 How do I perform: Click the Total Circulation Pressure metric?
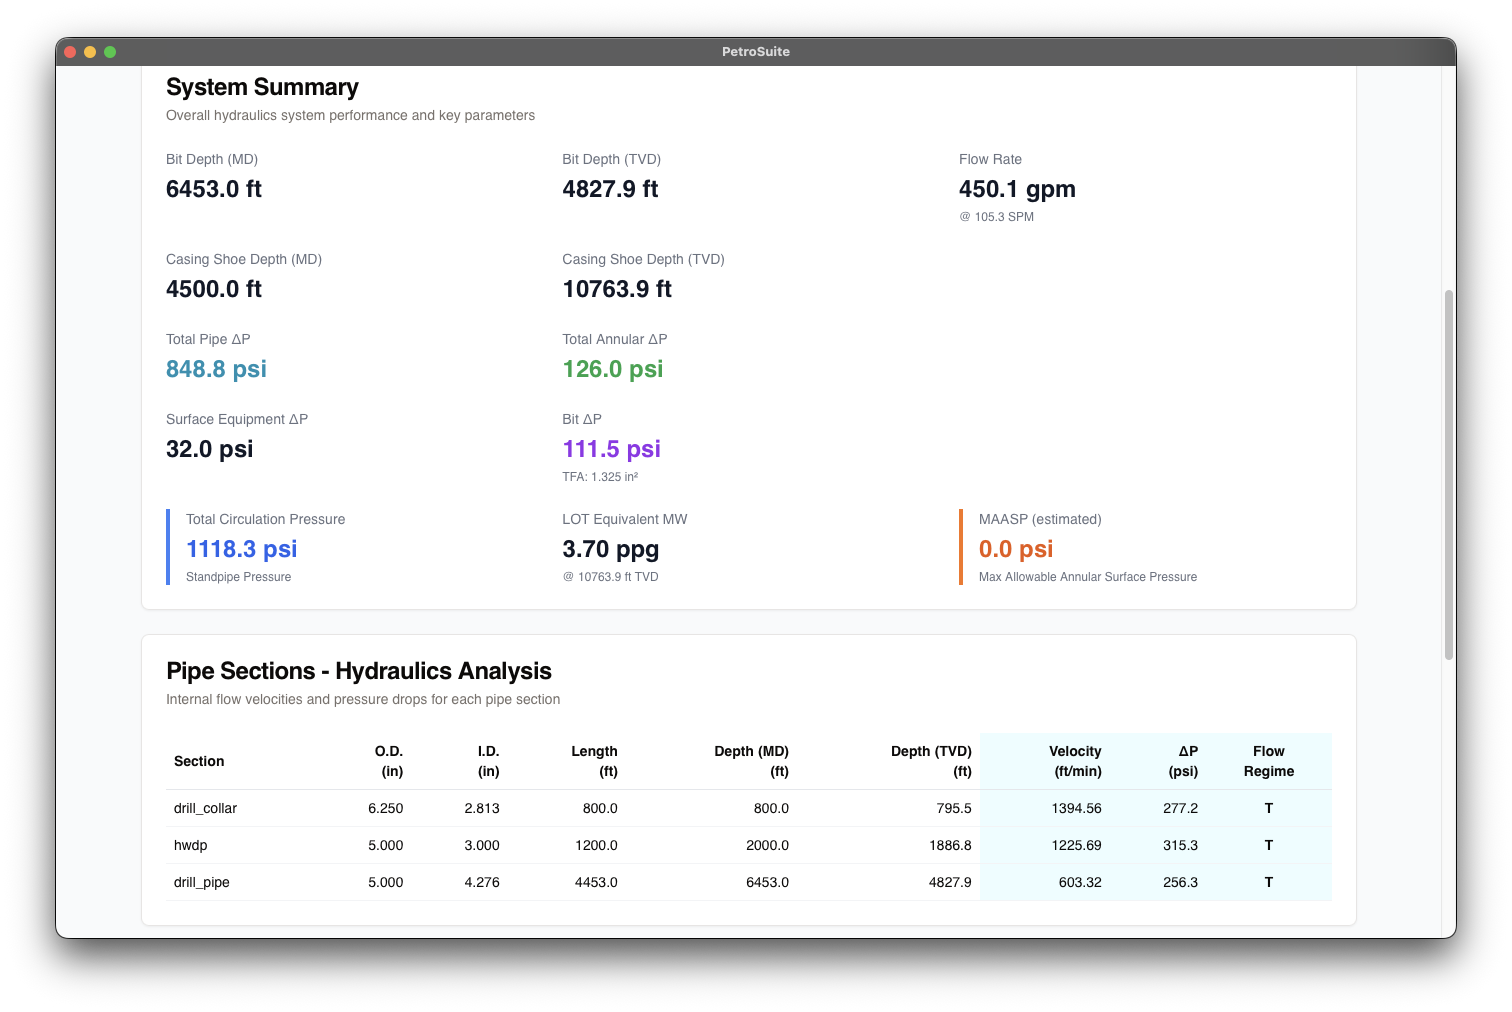[241, 549]
